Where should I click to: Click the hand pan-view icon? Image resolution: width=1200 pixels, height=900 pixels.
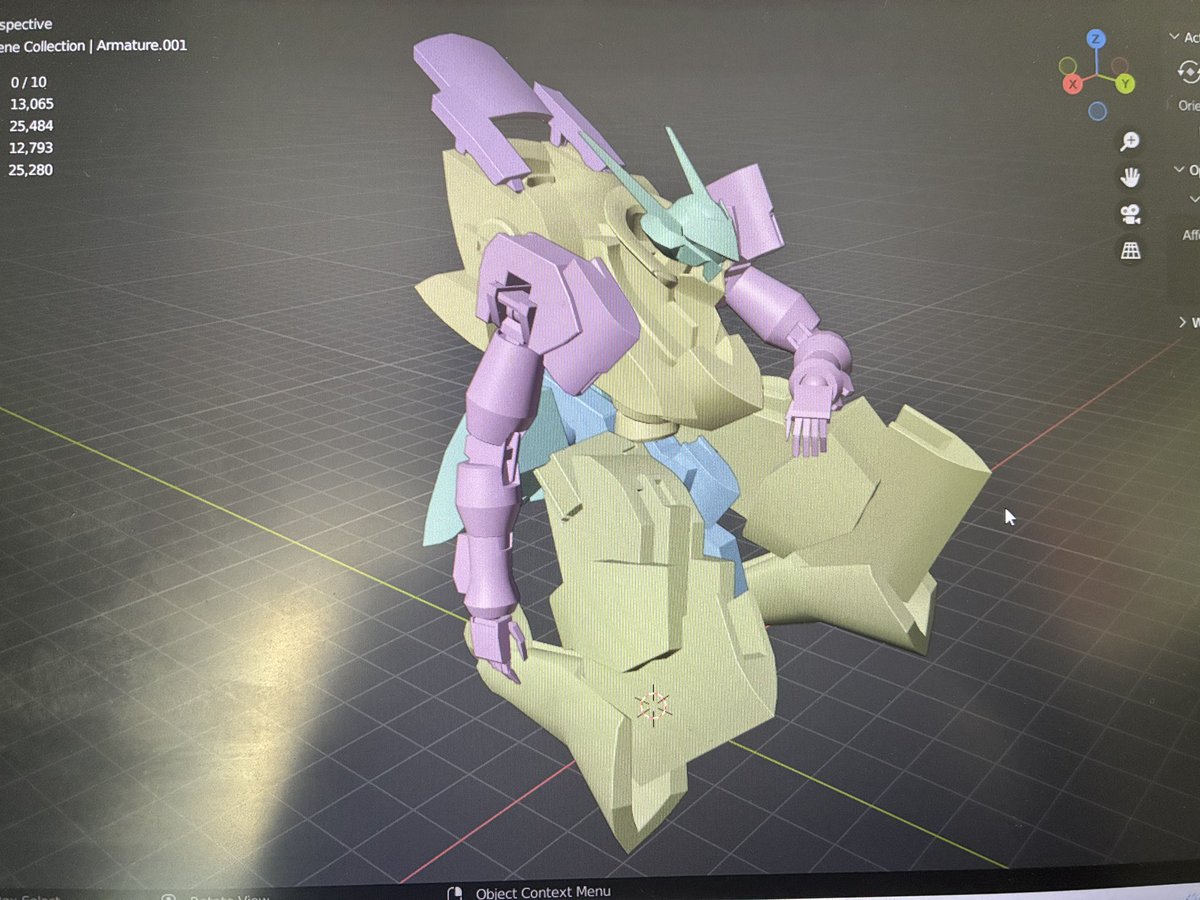pos(1130,177)
